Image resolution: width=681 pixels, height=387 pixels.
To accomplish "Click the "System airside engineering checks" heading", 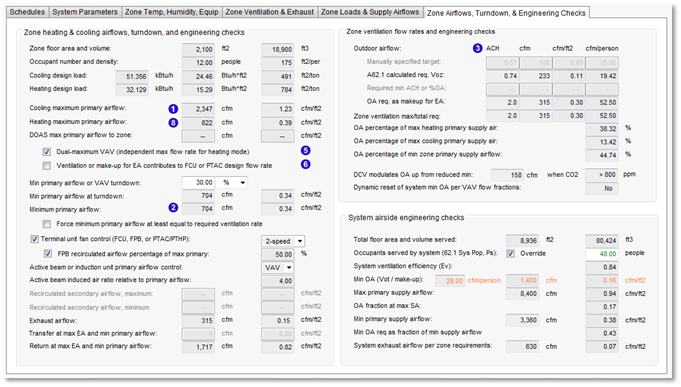I will click(x=406, y=218).
